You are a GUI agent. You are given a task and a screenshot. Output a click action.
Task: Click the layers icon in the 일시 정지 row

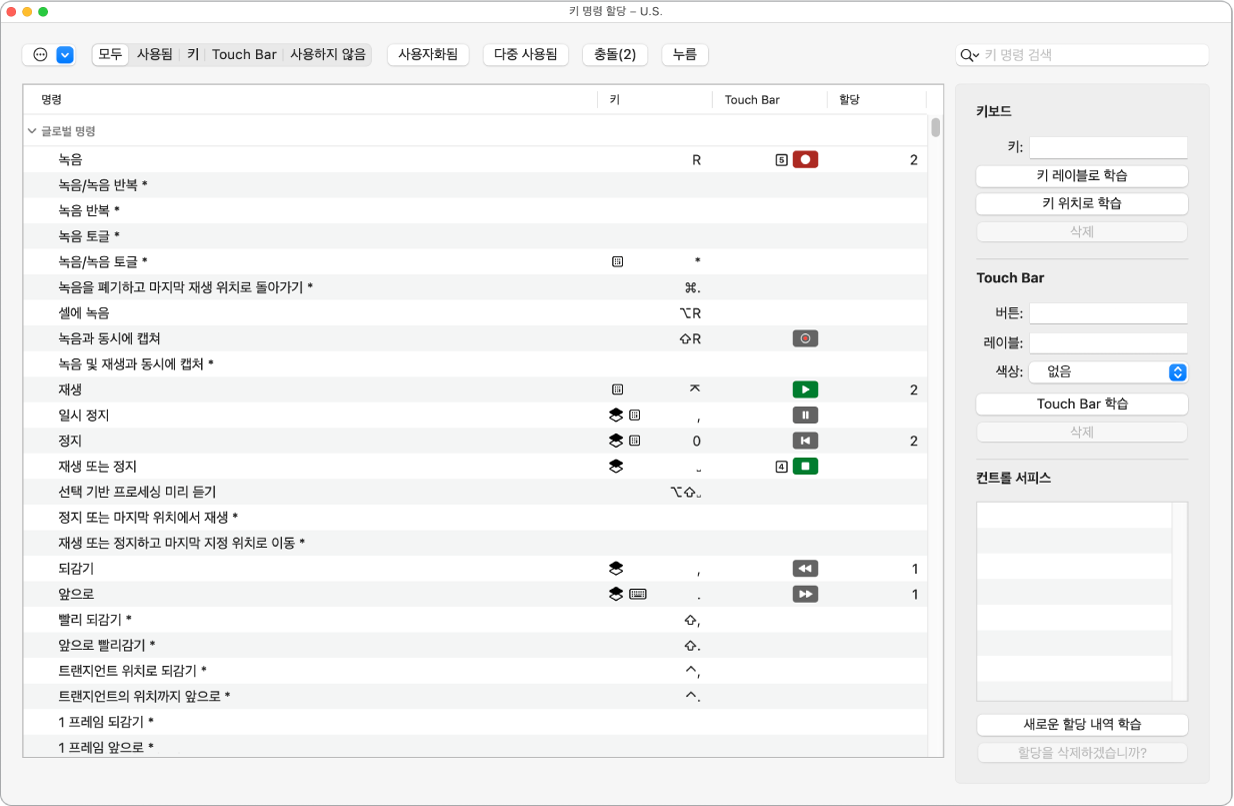pos(616,415)
